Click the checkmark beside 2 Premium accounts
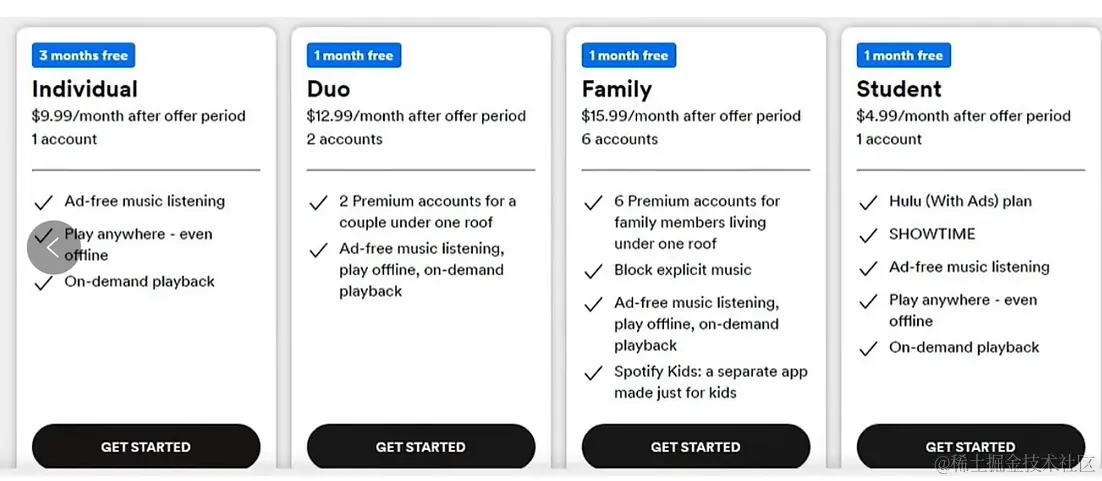The image size is (1102, 481). 318,203
